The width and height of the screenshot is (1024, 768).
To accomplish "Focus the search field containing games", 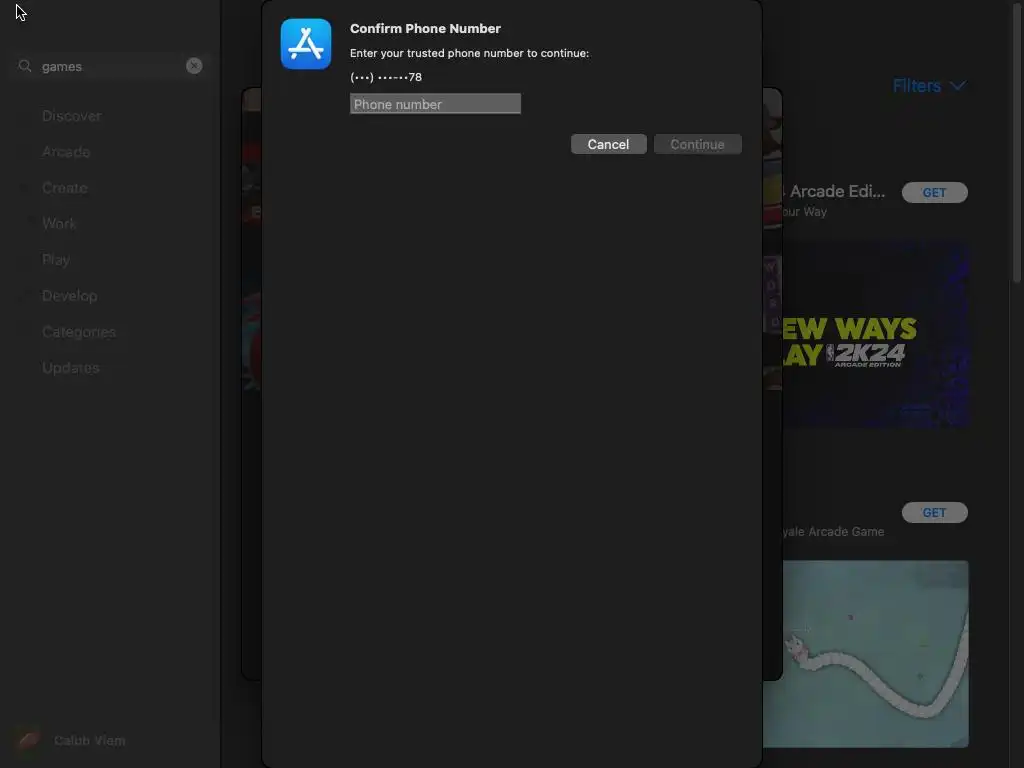I will point(111,66).
